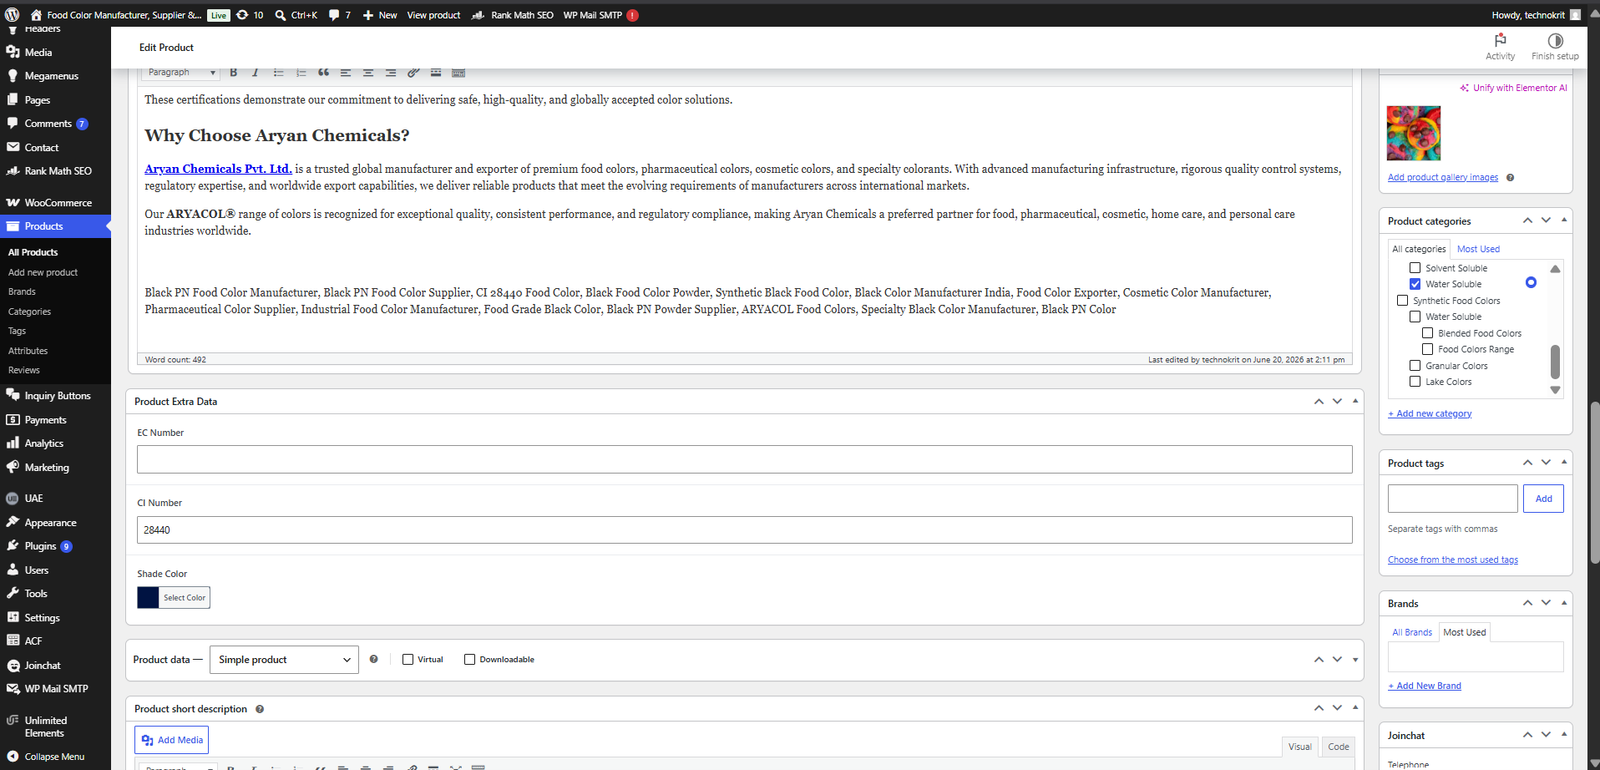Open the Shade Color dark swatch

(148, 597)
